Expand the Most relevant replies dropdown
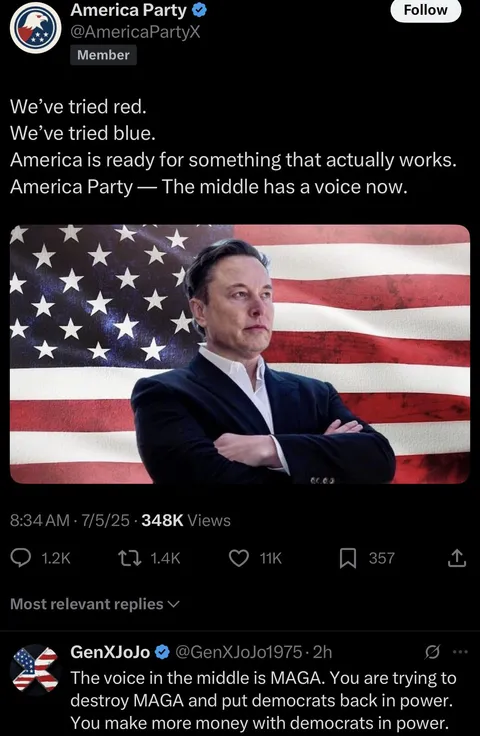The width and height of the screenshot is (480, 736). click(95, 604)
